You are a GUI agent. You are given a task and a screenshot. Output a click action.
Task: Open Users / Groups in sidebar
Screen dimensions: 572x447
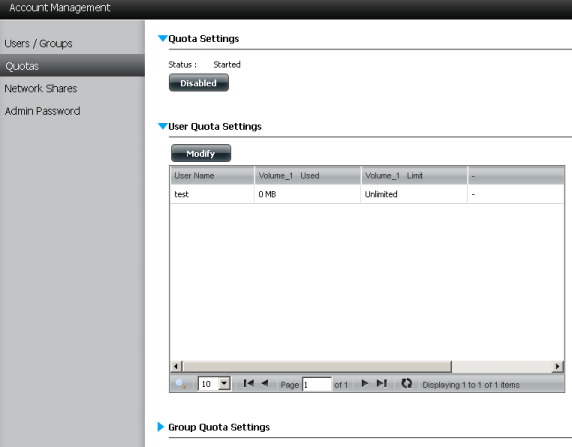point(38,43)
